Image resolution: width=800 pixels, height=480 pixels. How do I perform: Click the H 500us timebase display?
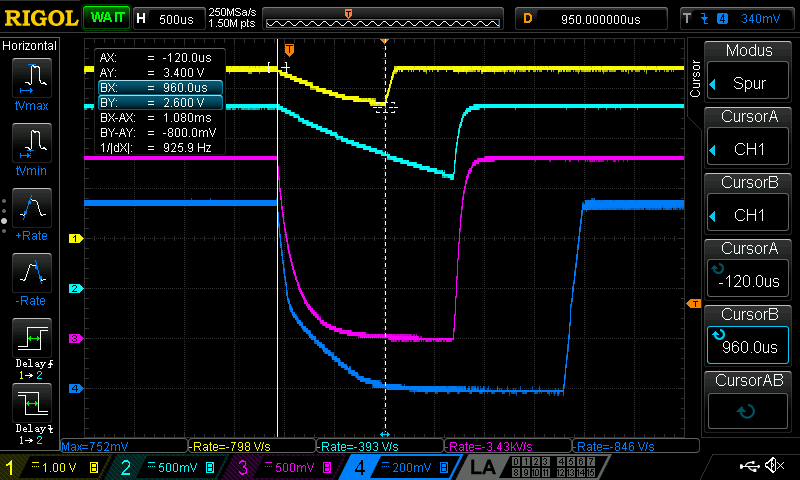coord(169,19)
